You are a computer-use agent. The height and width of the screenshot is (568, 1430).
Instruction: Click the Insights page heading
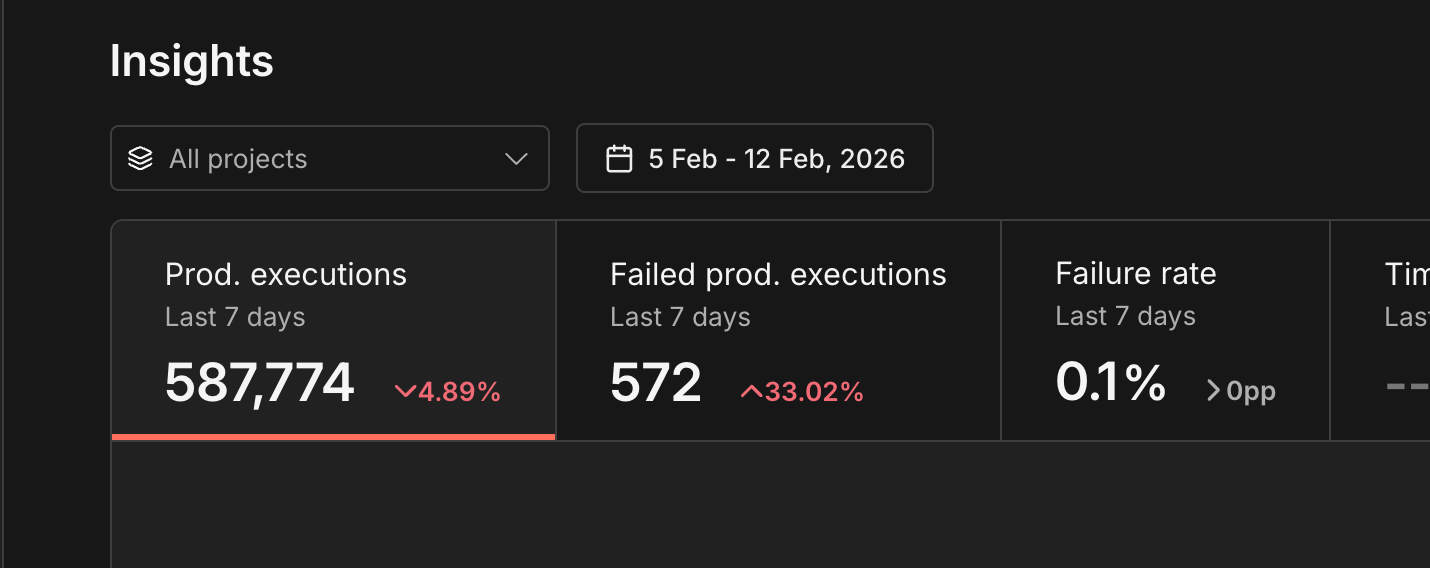(x=192, y=61)
